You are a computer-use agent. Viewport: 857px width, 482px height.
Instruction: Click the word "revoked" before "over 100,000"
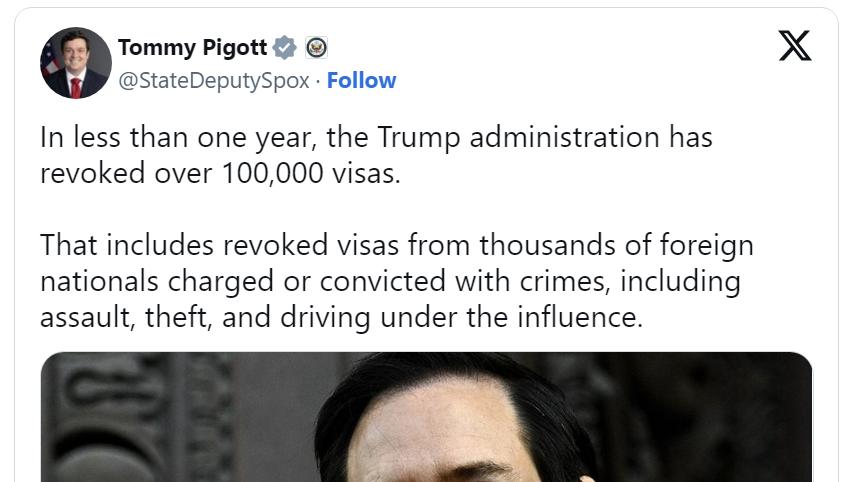tap(88, 173)
